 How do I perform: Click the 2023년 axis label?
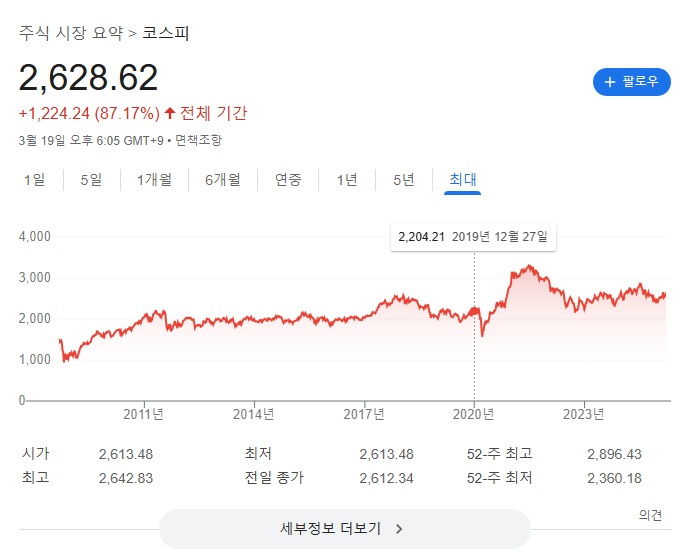click(x=584, y=414)
